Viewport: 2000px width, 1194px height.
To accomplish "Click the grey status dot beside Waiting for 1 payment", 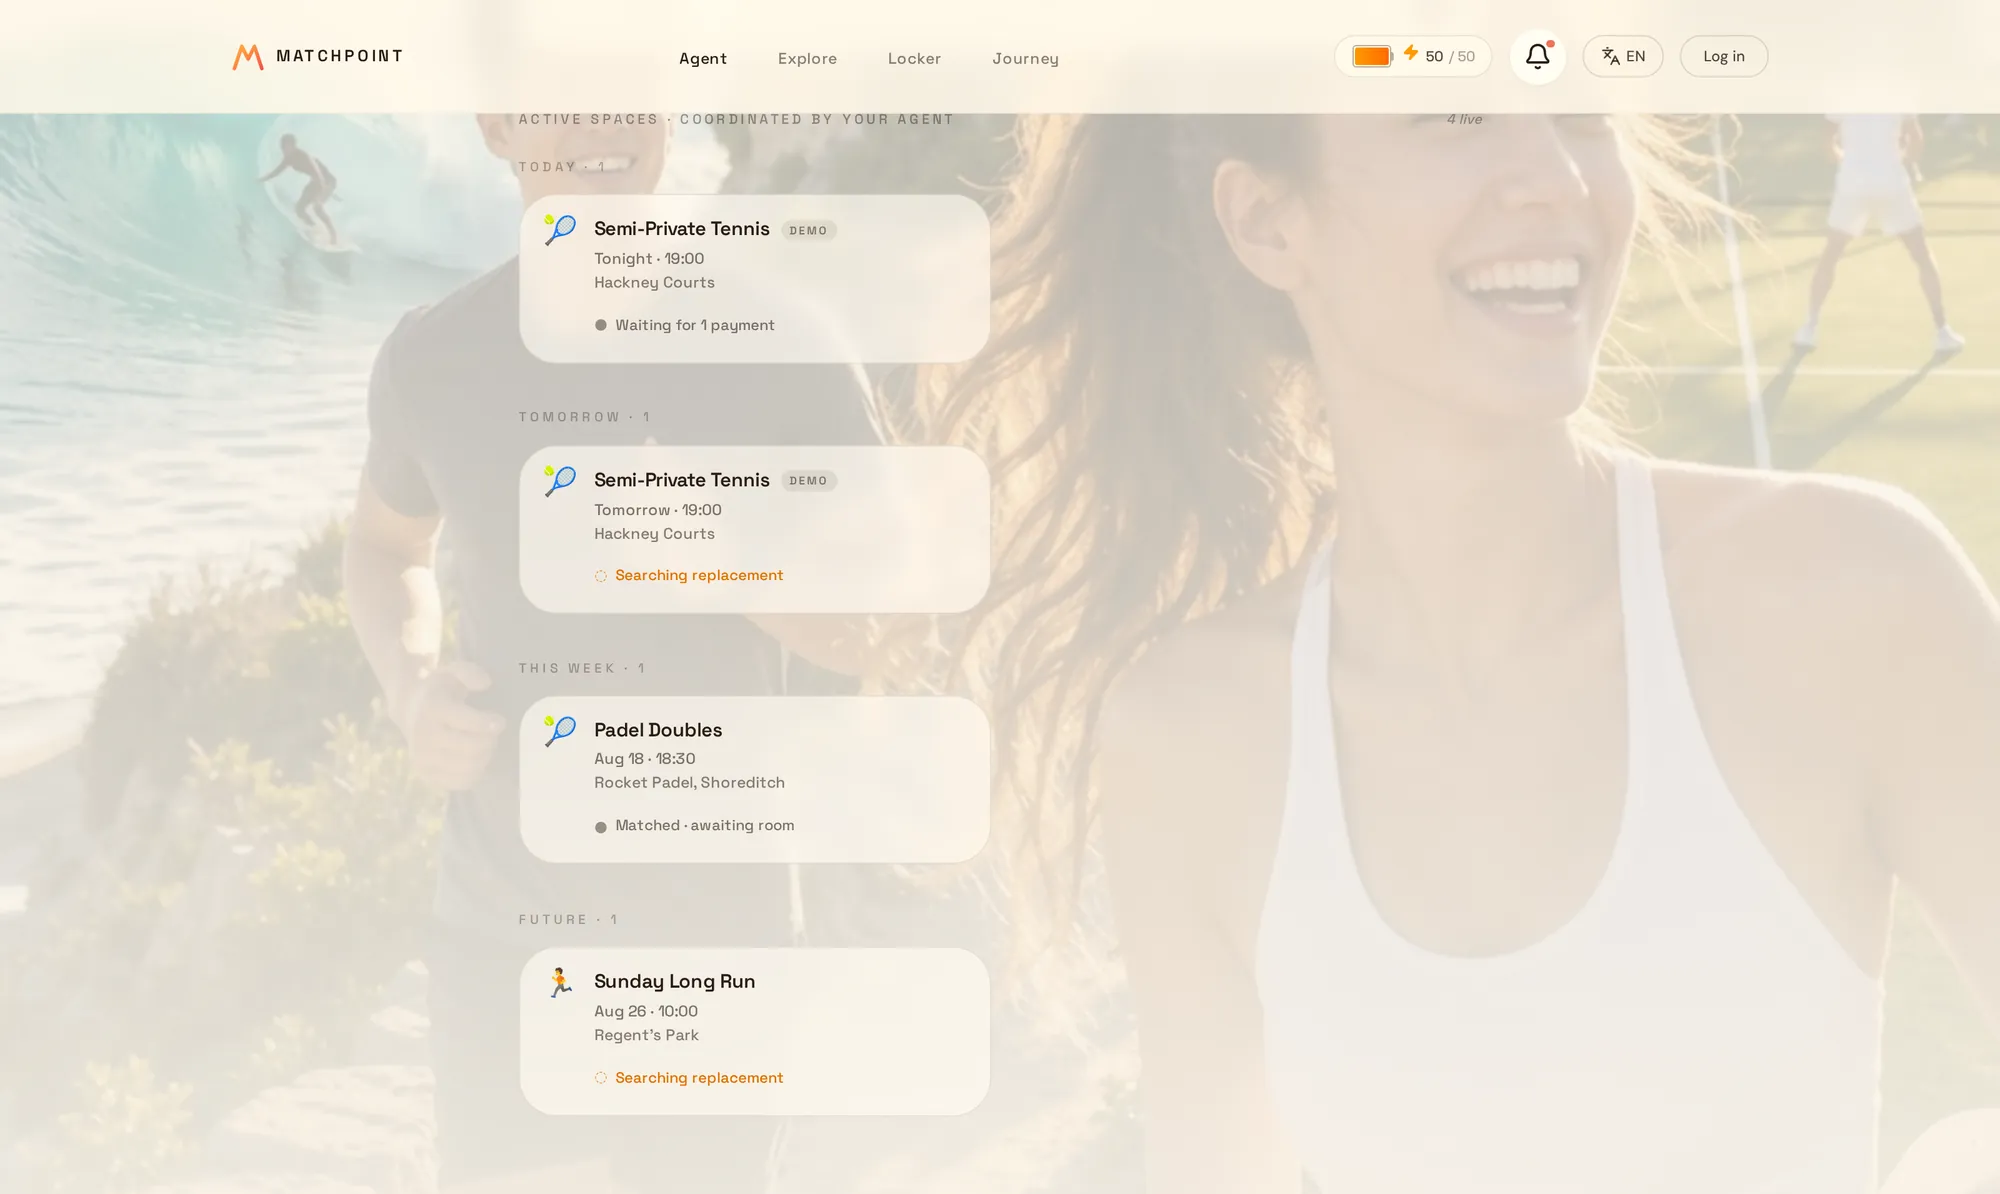I will pyautogui.click(x=601, y=325).
